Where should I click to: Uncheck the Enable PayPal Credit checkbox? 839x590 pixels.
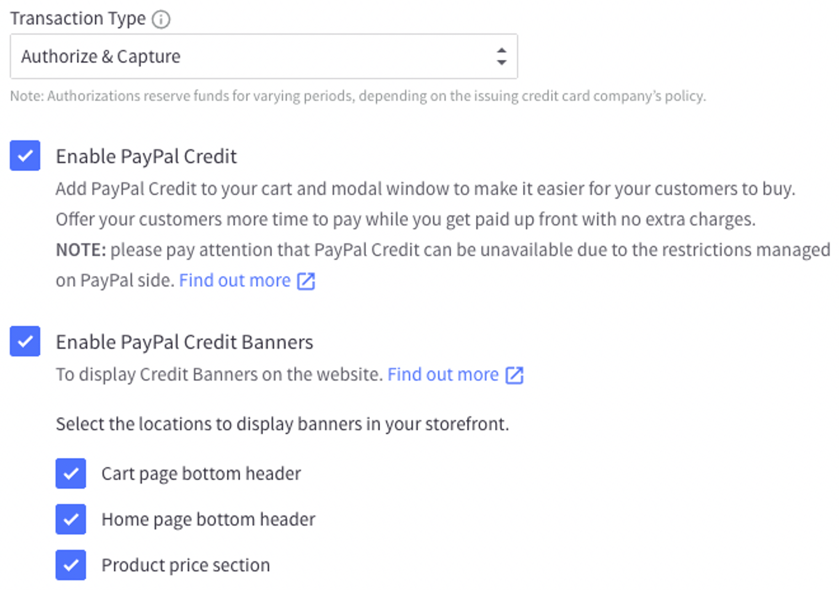click(x=25, y=156)
